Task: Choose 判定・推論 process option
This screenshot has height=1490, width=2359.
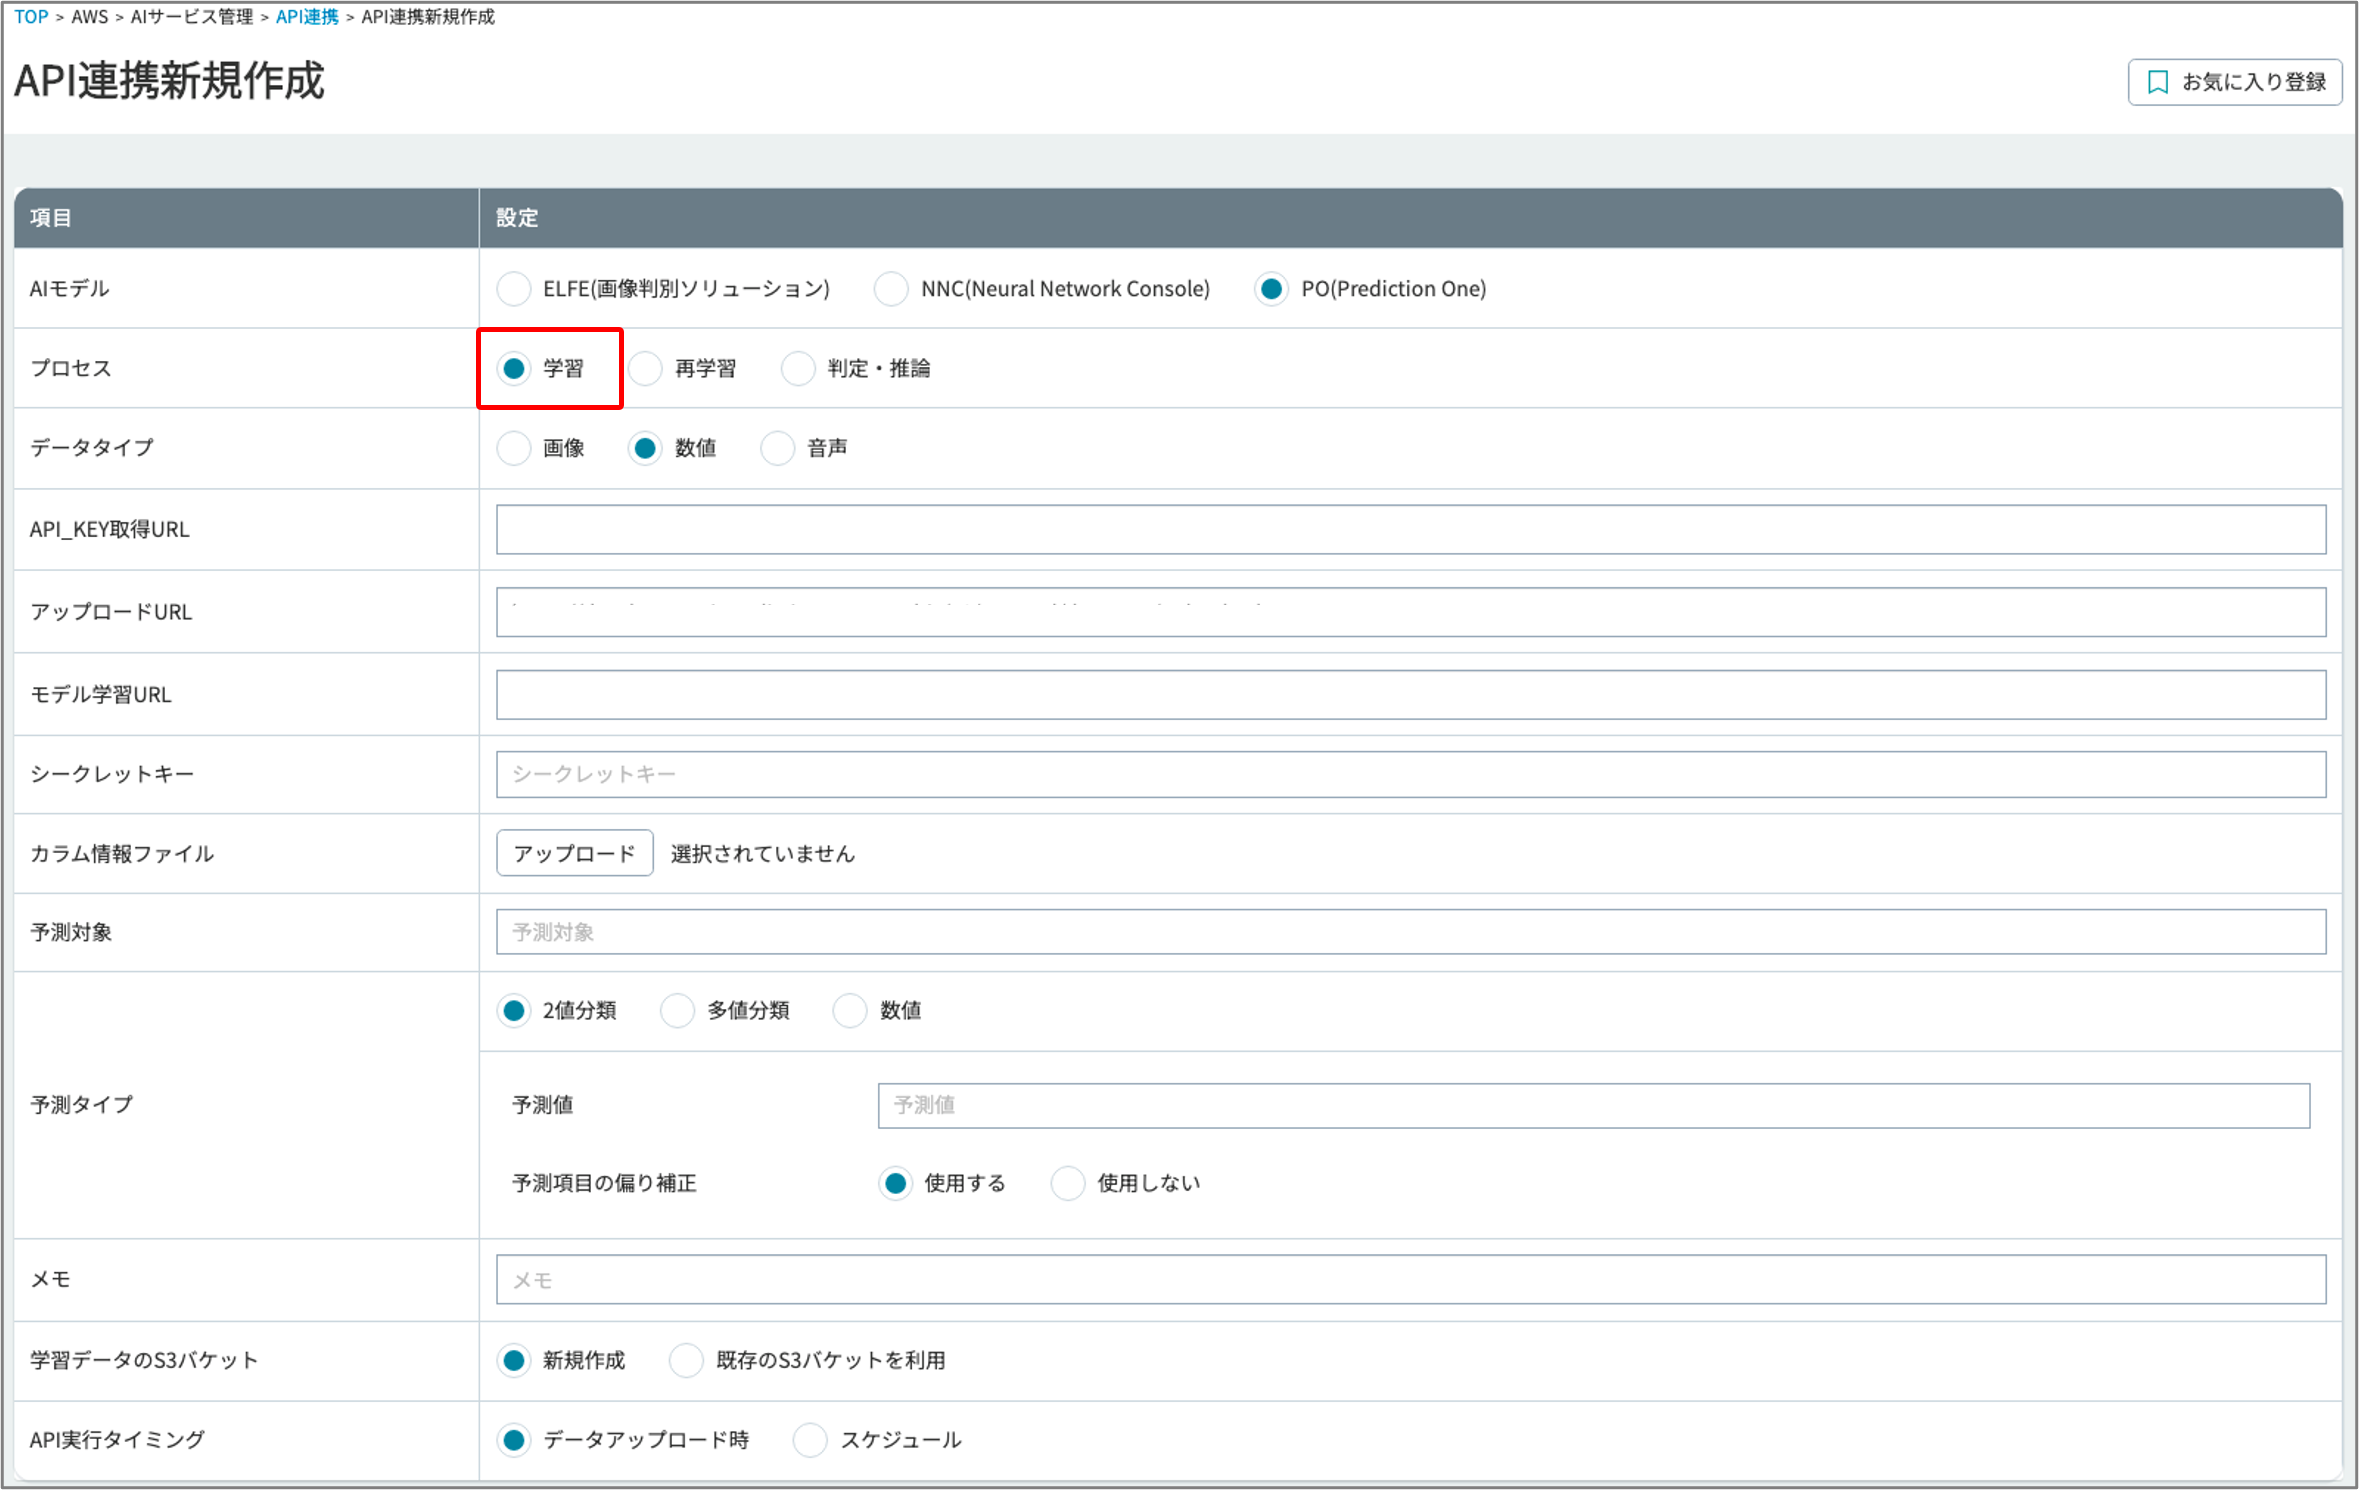Action: coord(798,369)
